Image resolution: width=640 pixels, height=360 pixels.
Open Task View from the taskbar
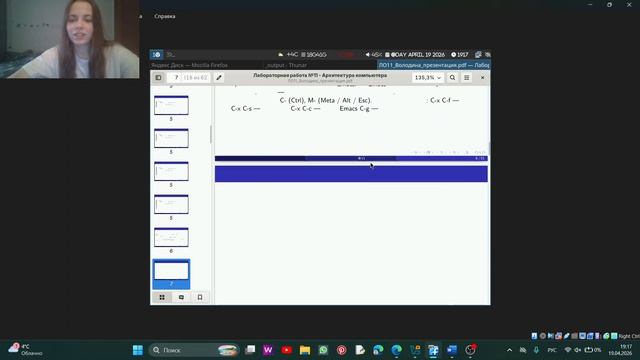(x=250, y=350)
